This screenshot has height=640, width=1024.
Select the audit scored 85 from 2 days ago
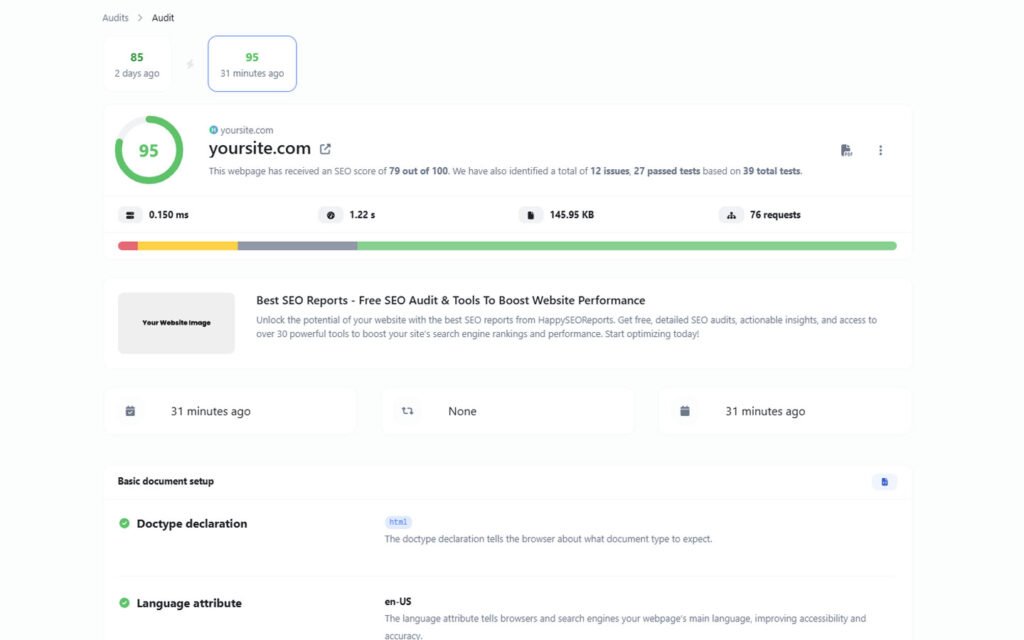pos(137,64)
